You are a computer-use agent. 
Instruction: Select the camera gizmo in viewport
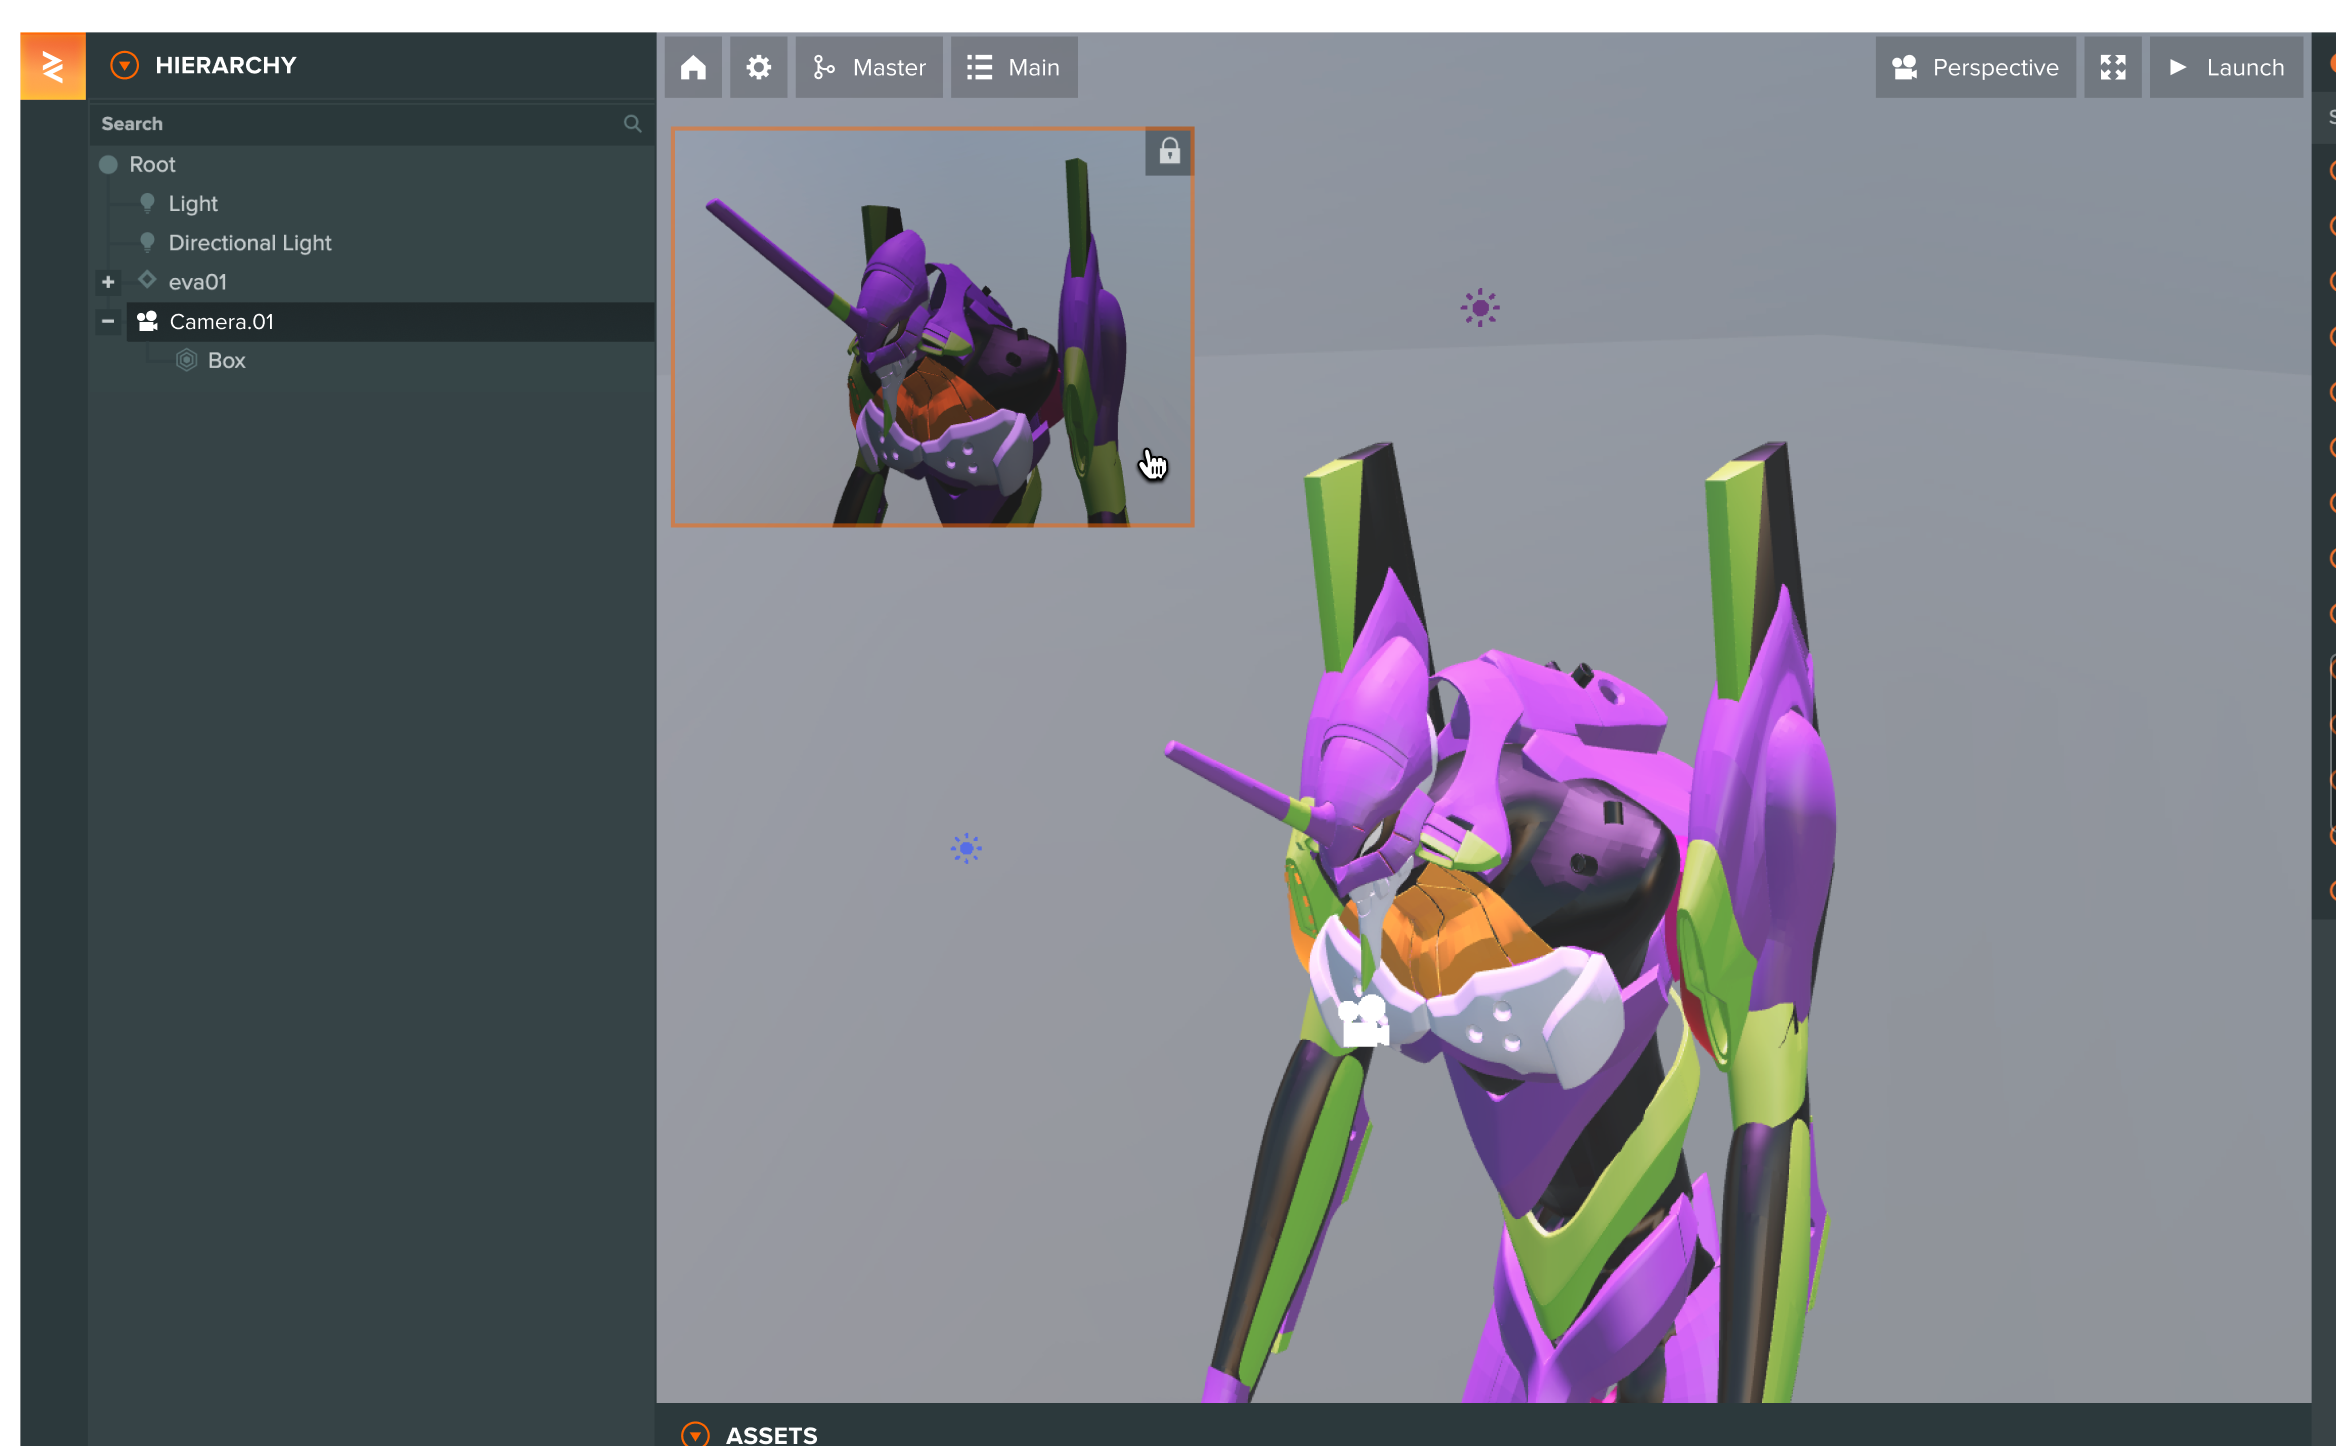click(1364, 1021)
